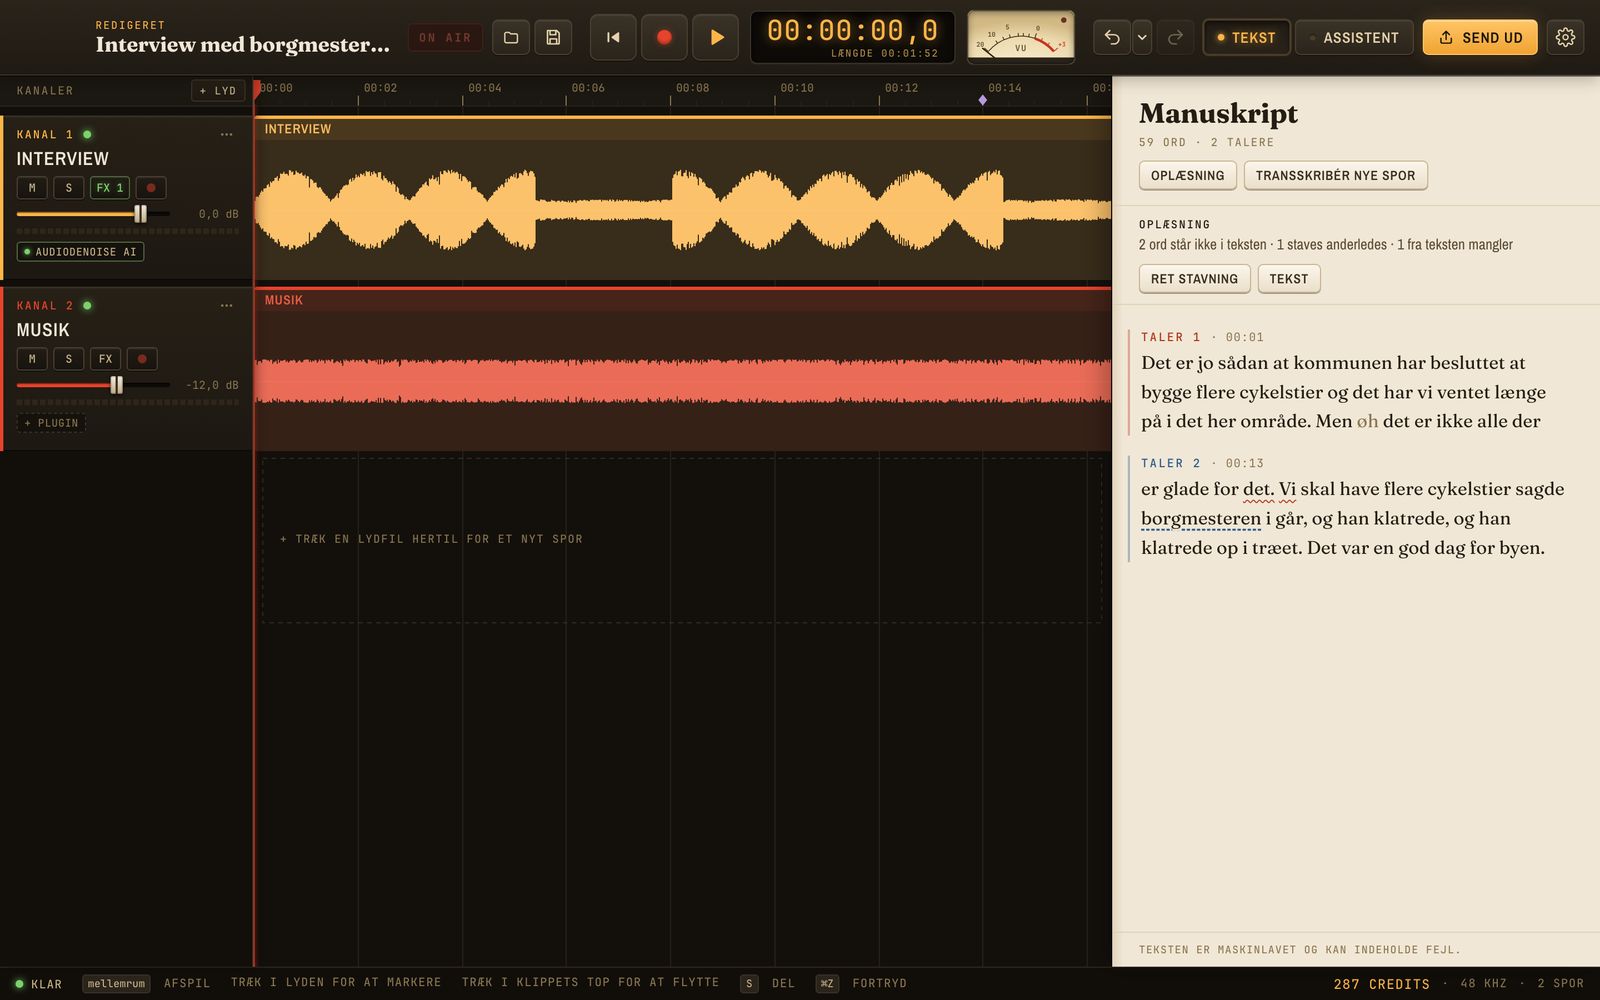Image resolution: width=1600 pixels, height=1000 pixels.
Task: Arm recording on INTERVIEW channel
Action: tap(151, 188)
